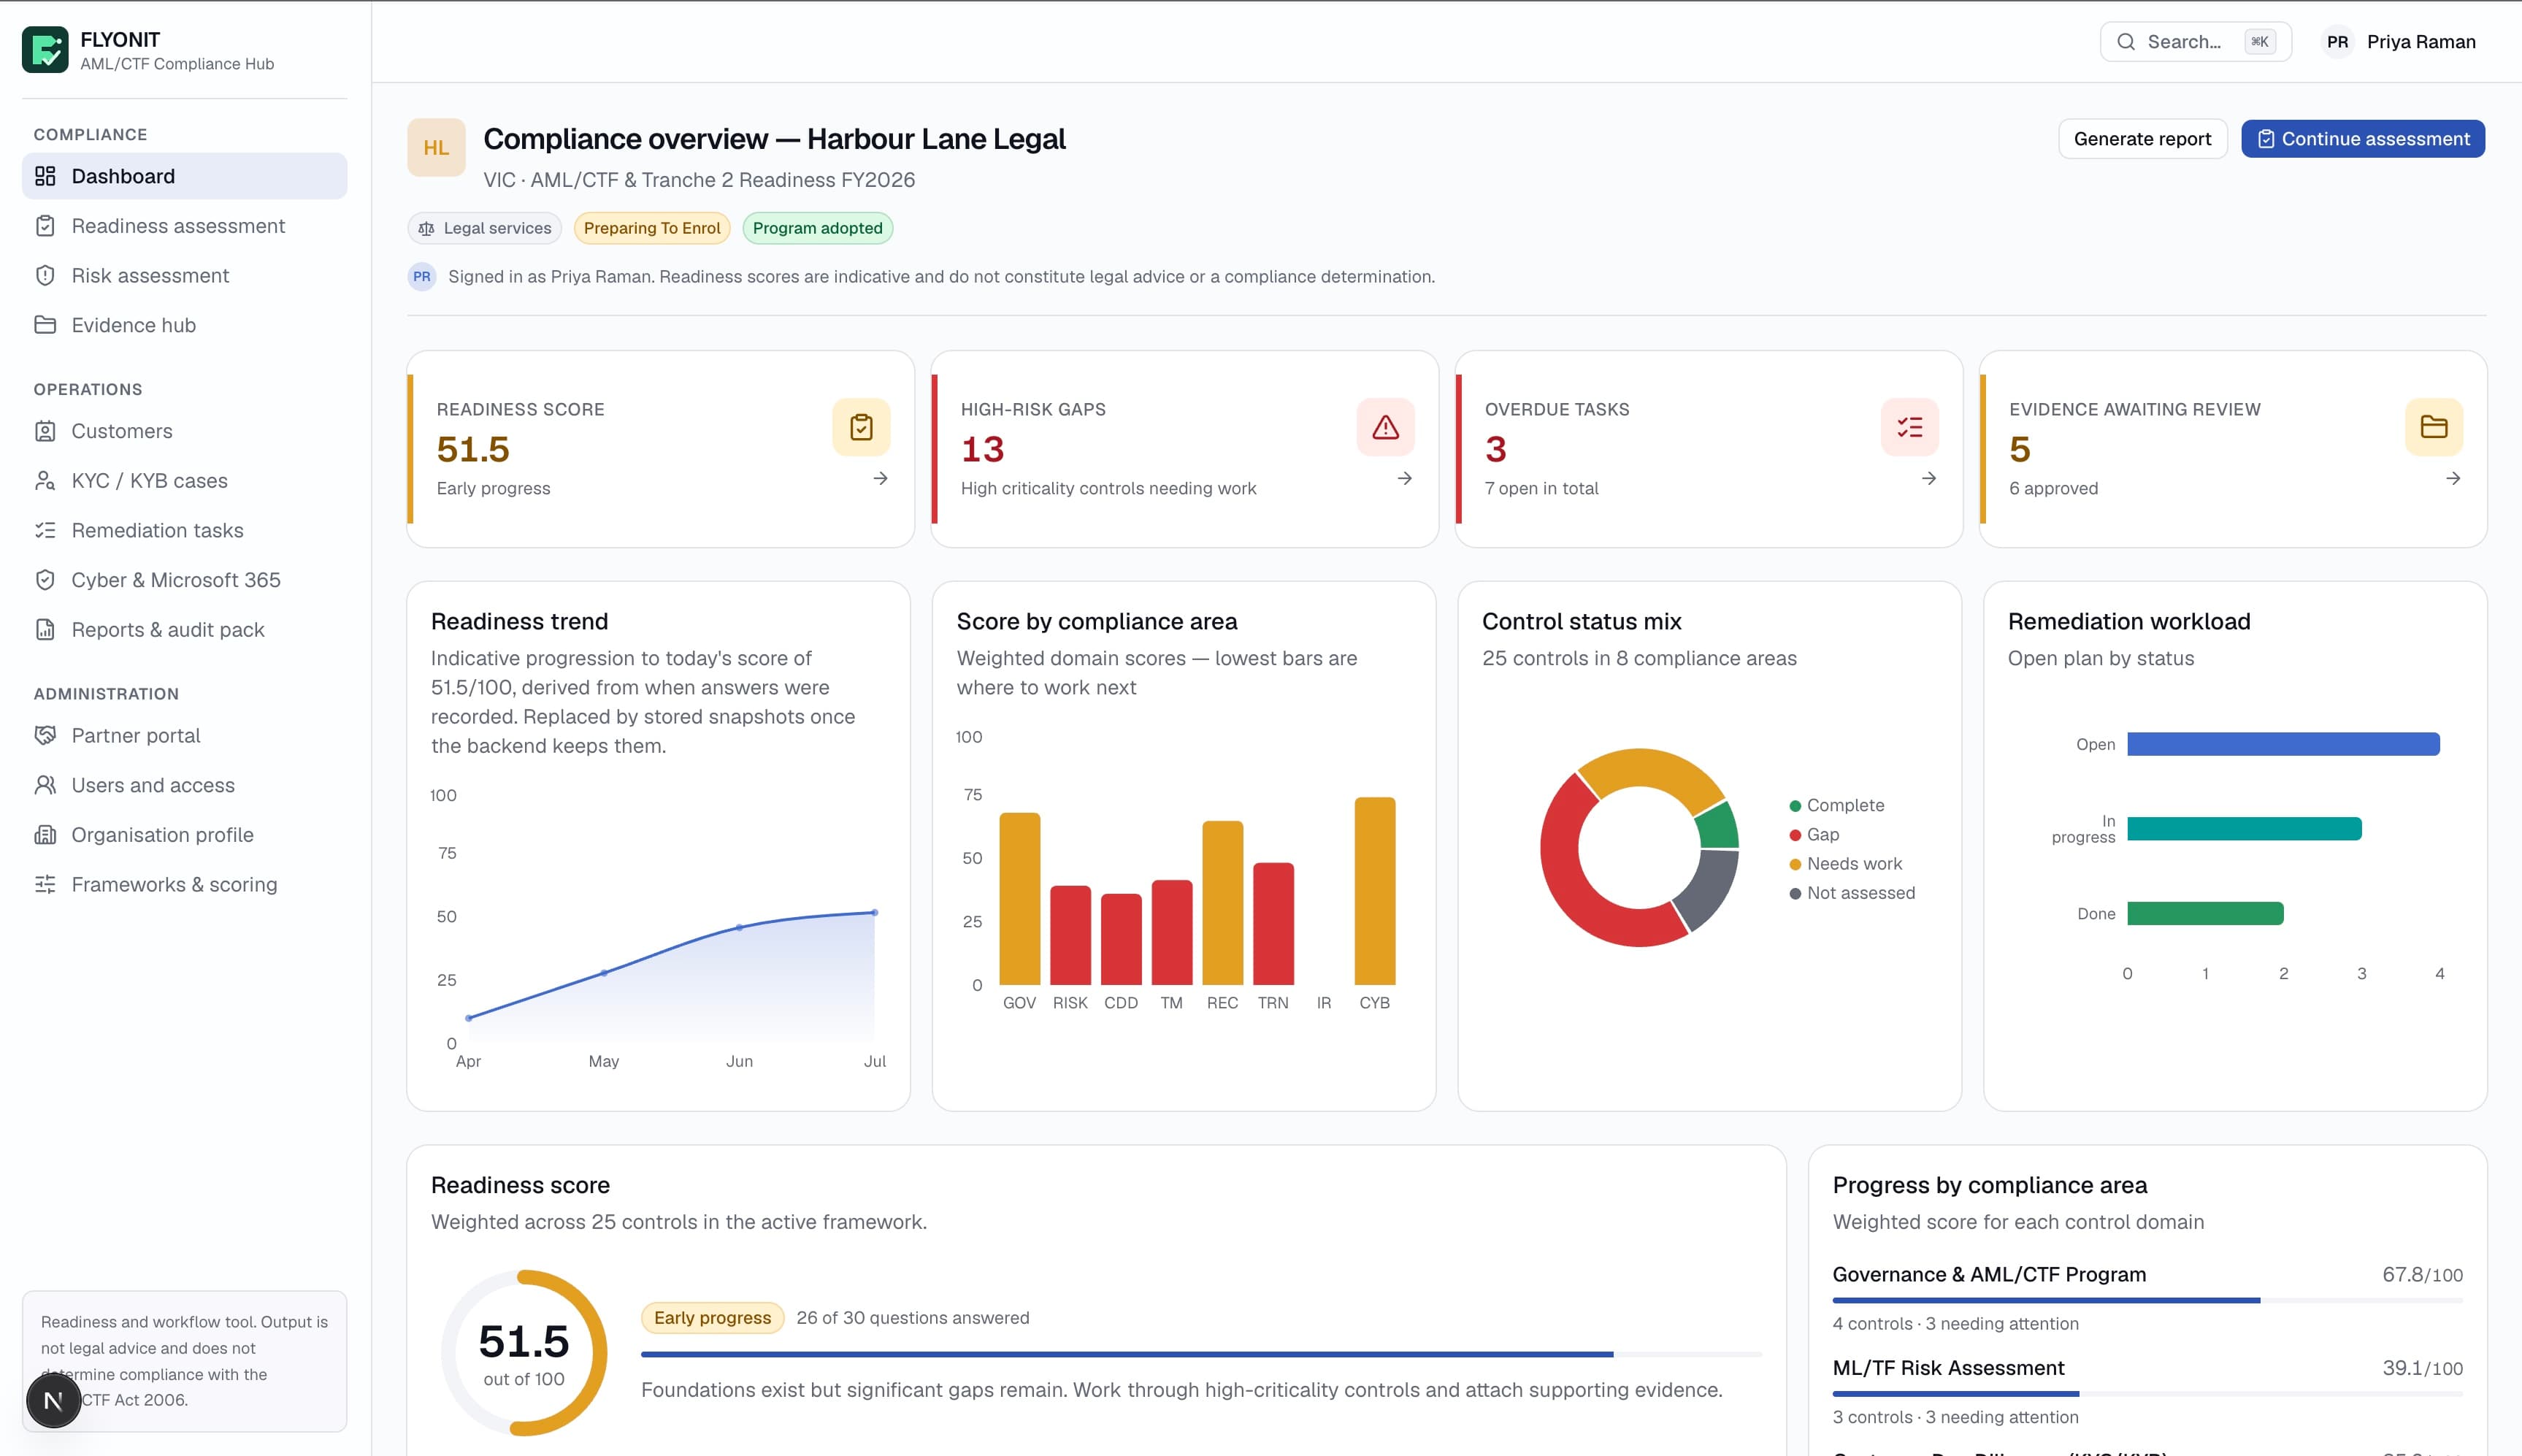The height and width of the screenshot is (1456, 2522).
Task: Click Governance & AML/CTF Program progress bar
Action: pyautogui.click(x=2147, y=1300)
